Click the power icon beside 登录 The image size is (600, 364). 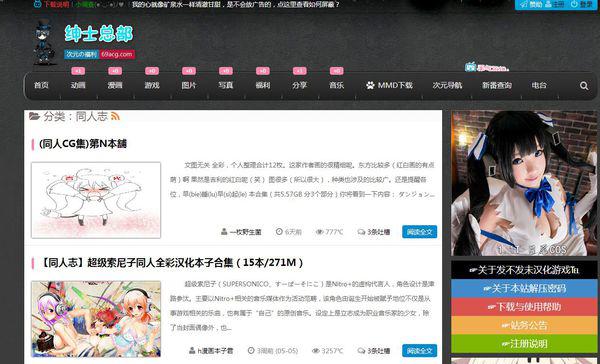point(574,4)
